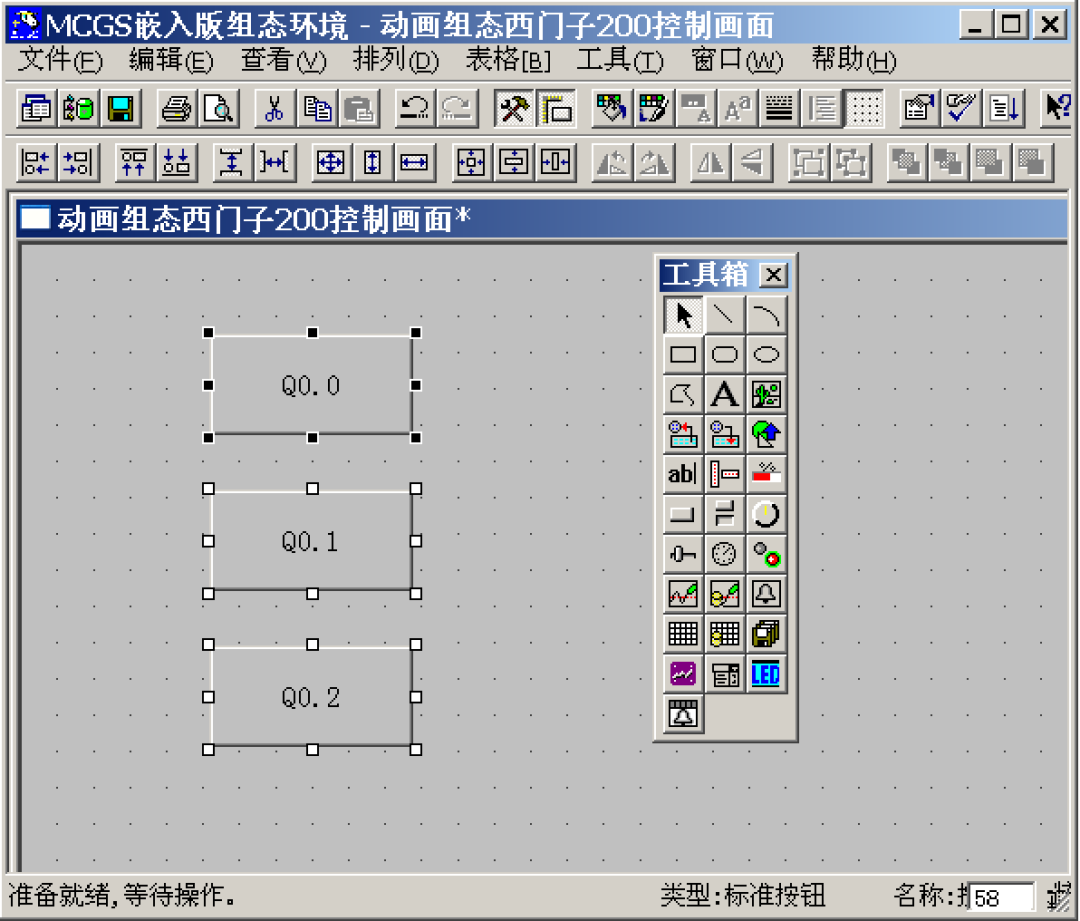The width and height of the screenshot is (1080, 921).
Task: Make selected objects the same size
Action: point(331,163)
